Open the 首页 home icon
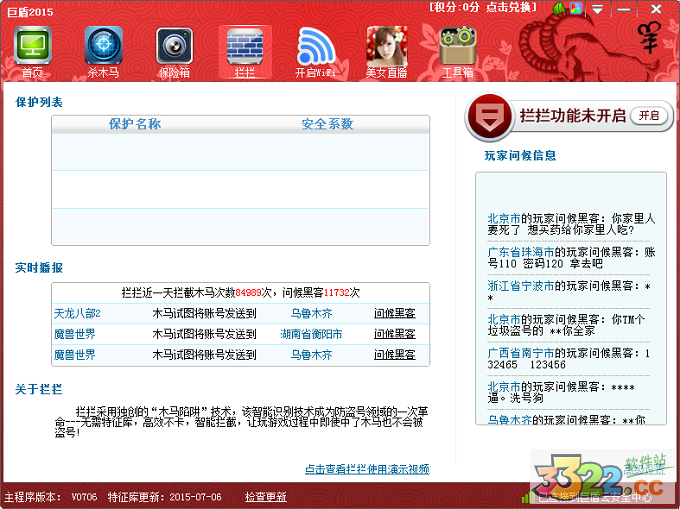The image size is (680, 509). click(x=33, y=50)
